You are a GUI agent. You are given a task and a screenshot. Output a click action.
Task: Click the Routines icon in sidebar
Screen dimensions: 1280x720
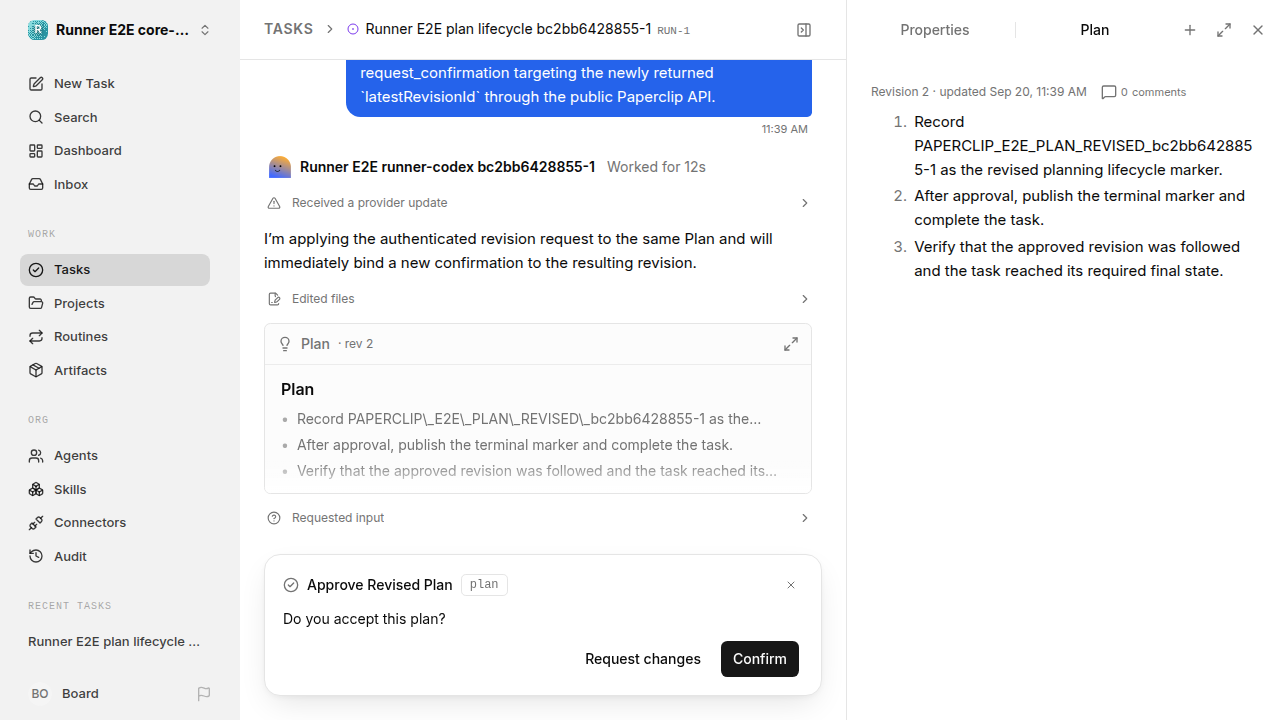click(36, 337)
